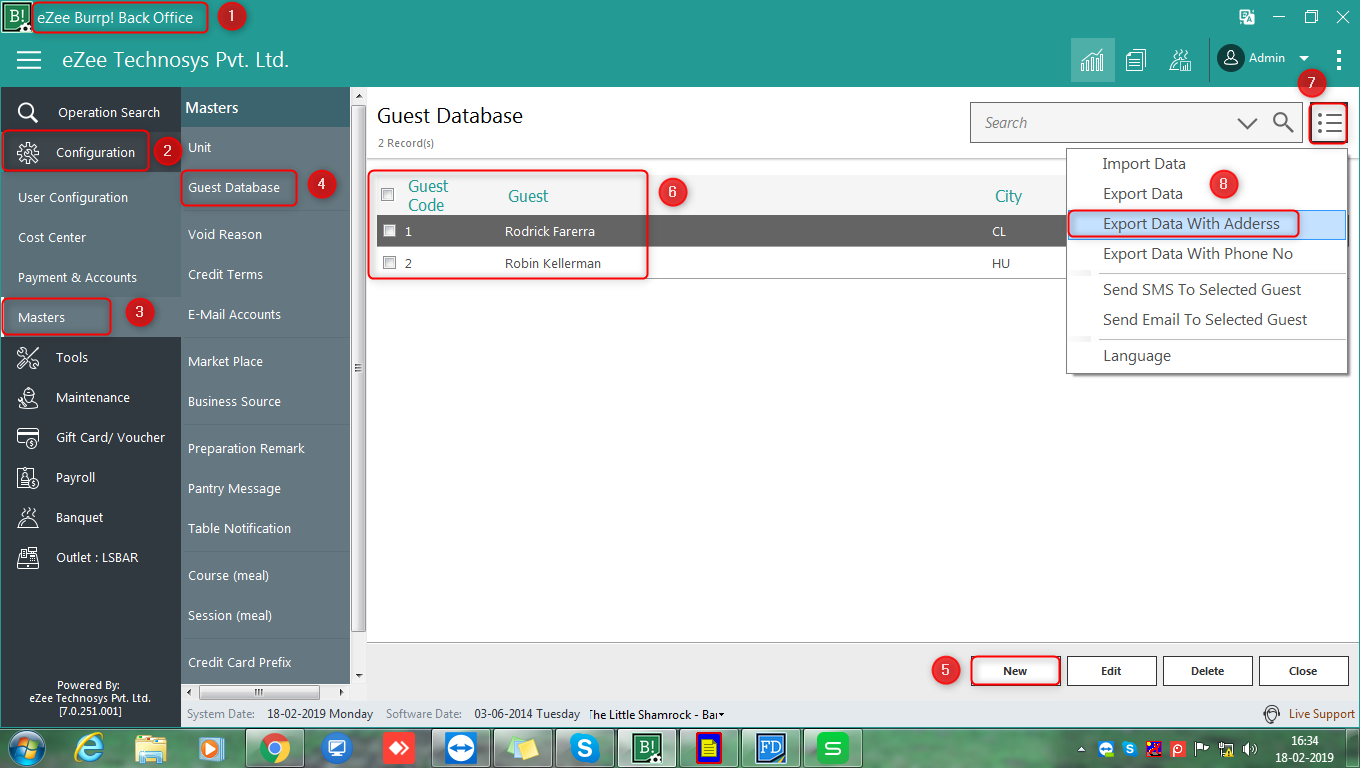
Task: Open Market Place master
Action: pos(225,361)
